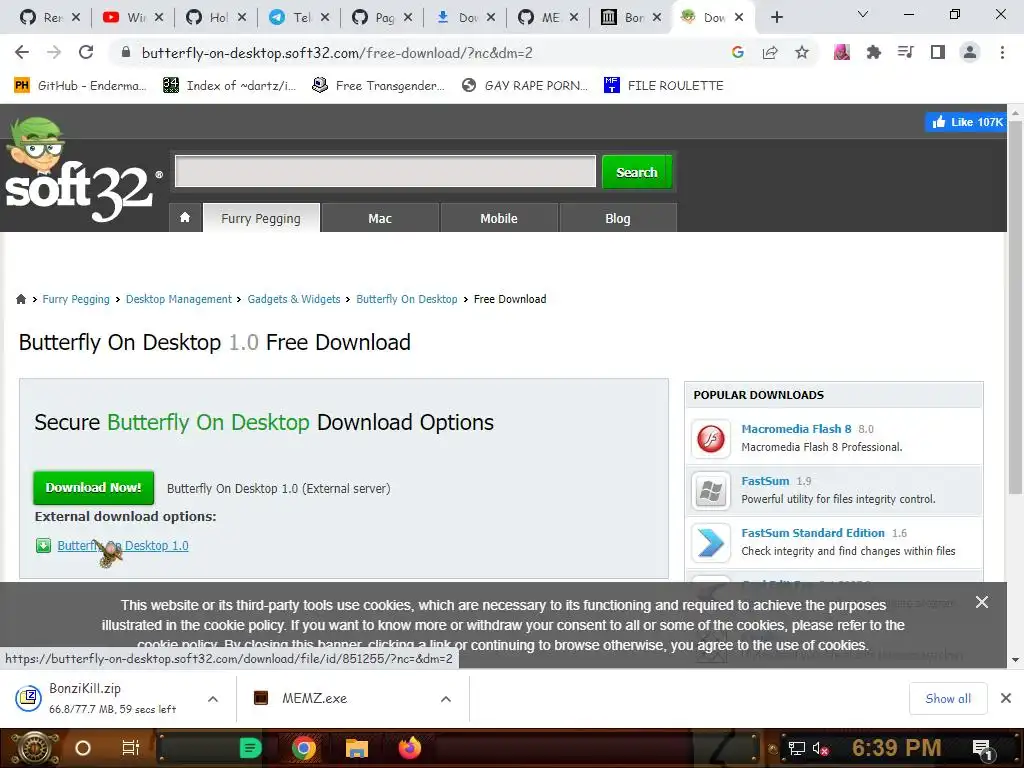This screenshot has width=1024, height=768.
Task: Expand the BonziKill.zip download options
Action: coord(213,699)
